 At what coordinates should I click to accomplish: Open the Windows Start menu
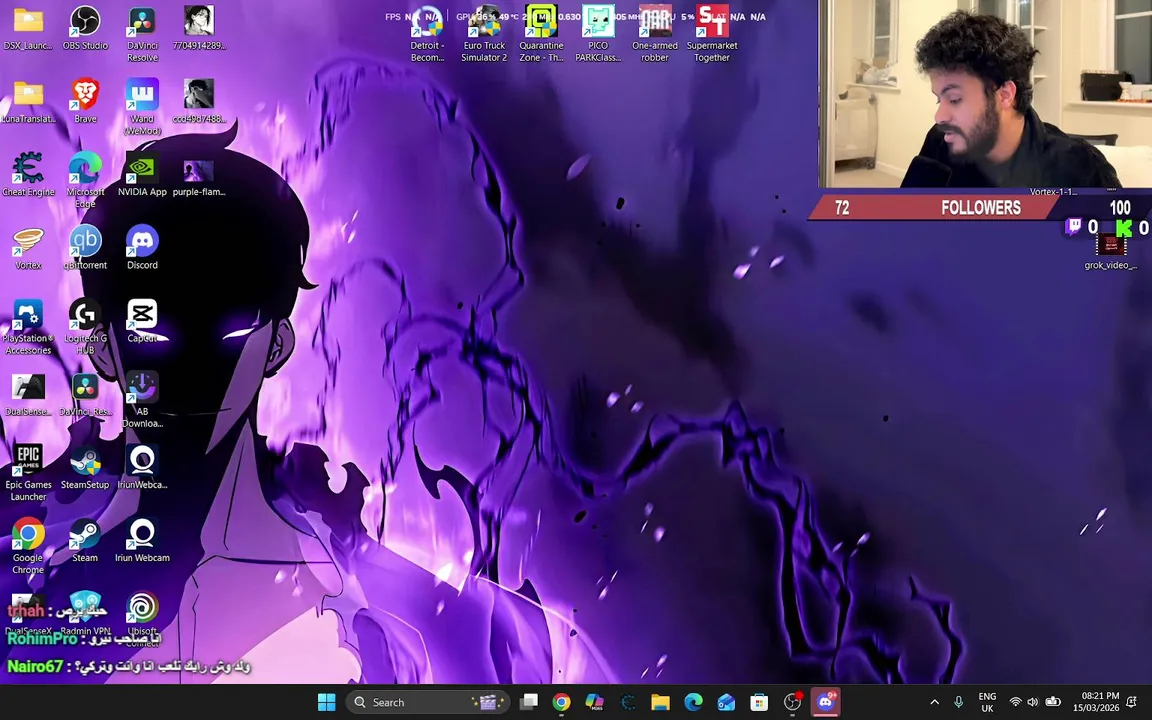tap(327, 702)
